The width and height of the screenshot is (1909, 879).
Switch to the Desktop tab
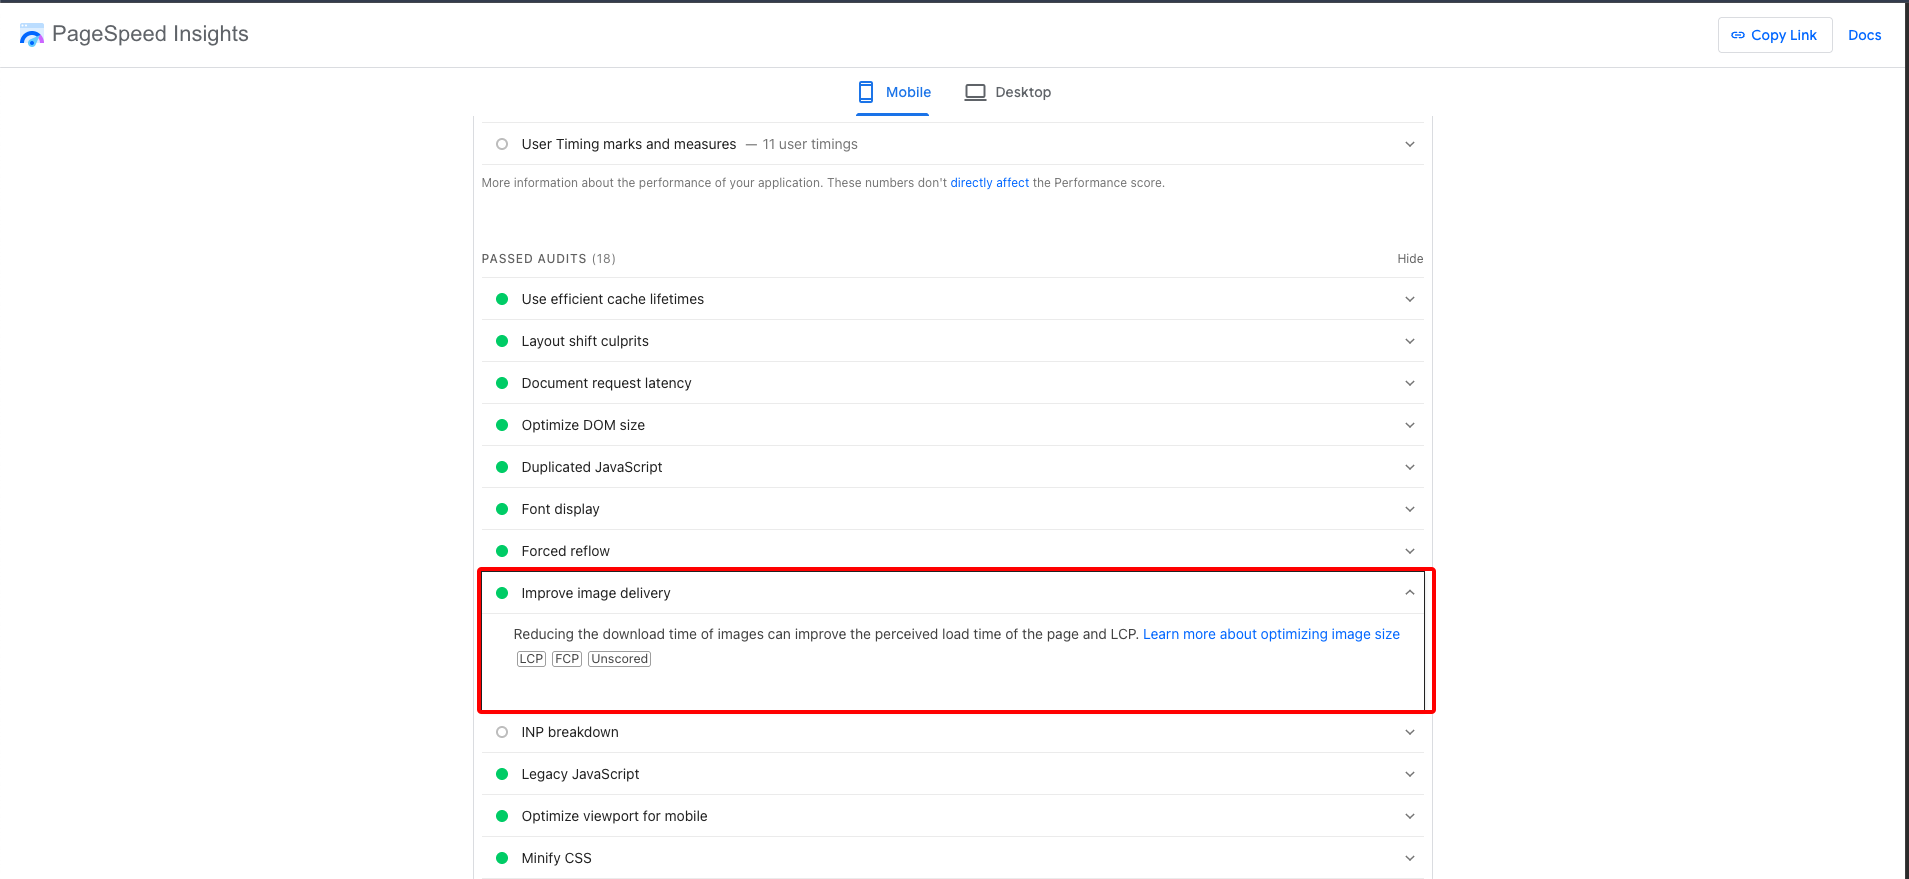point(1008,92)
